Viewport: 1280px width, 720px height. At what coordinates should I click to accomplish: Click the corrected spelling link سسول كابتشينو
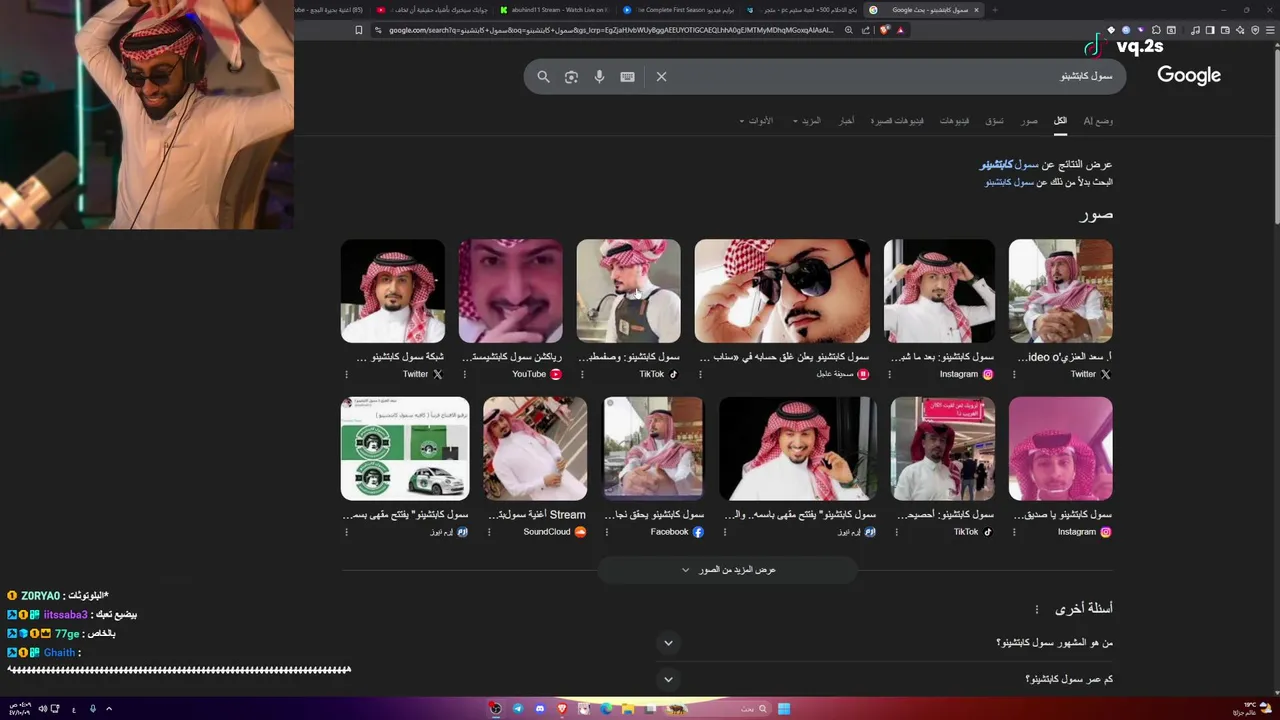coord(1009,164)
